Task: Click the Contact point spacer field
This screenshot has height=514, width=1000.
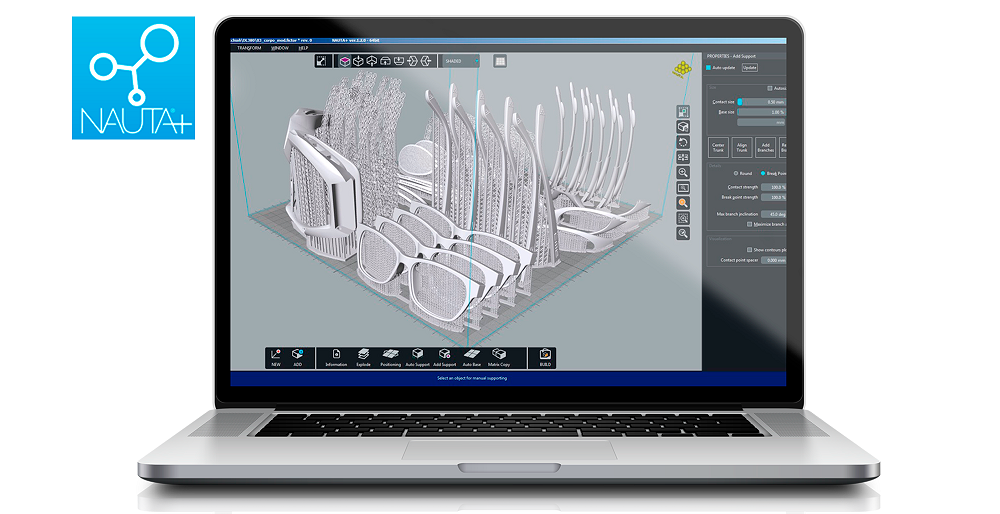Action: click(774, 260)
